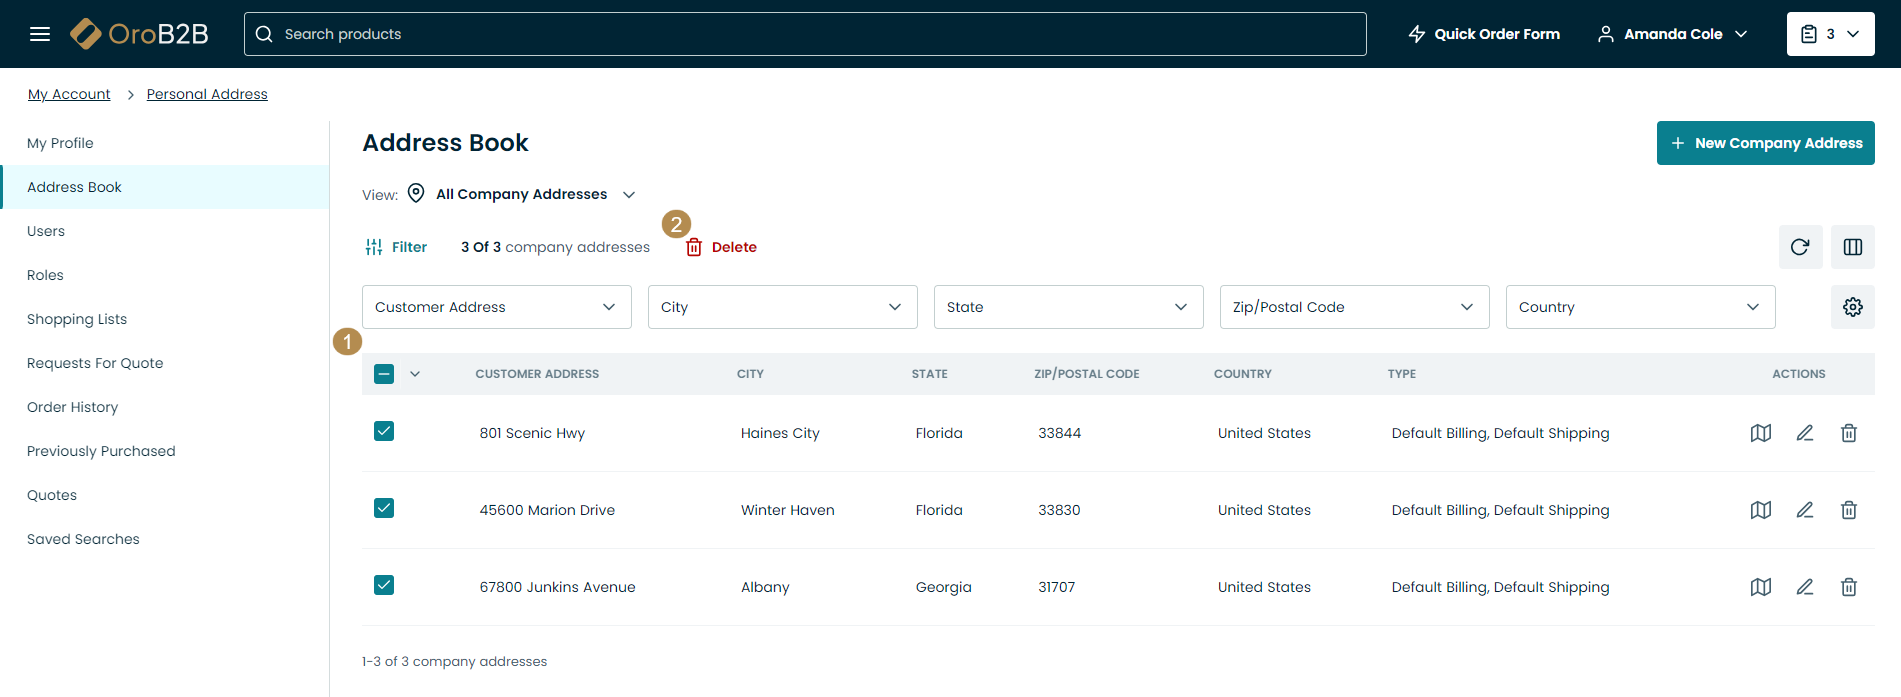This screenshot has height=697, width=1901.
Task: Delete the 67800 Junkins Avenue row
Action: click(1848, 587)
